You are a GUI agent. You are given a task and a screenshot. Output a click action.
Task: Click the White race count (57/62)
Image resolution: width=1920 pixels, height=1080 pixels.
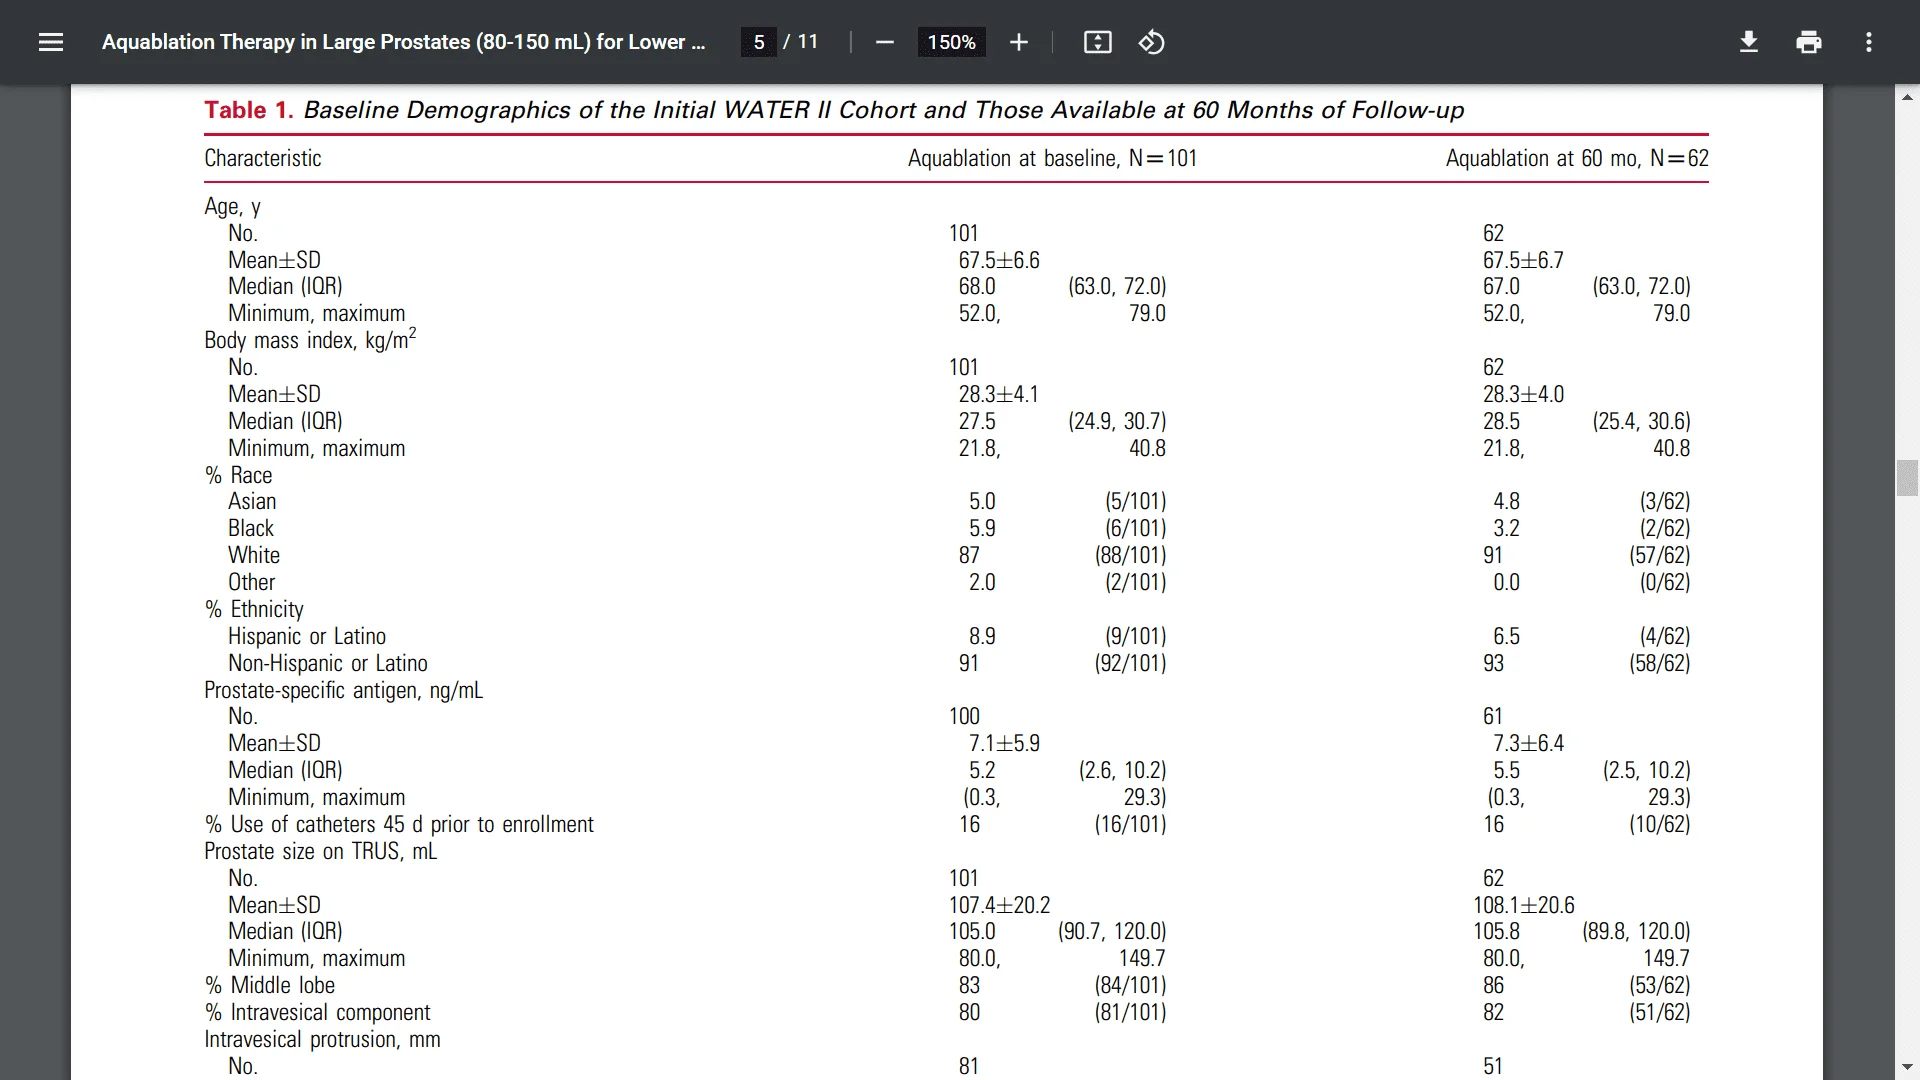1659,556
